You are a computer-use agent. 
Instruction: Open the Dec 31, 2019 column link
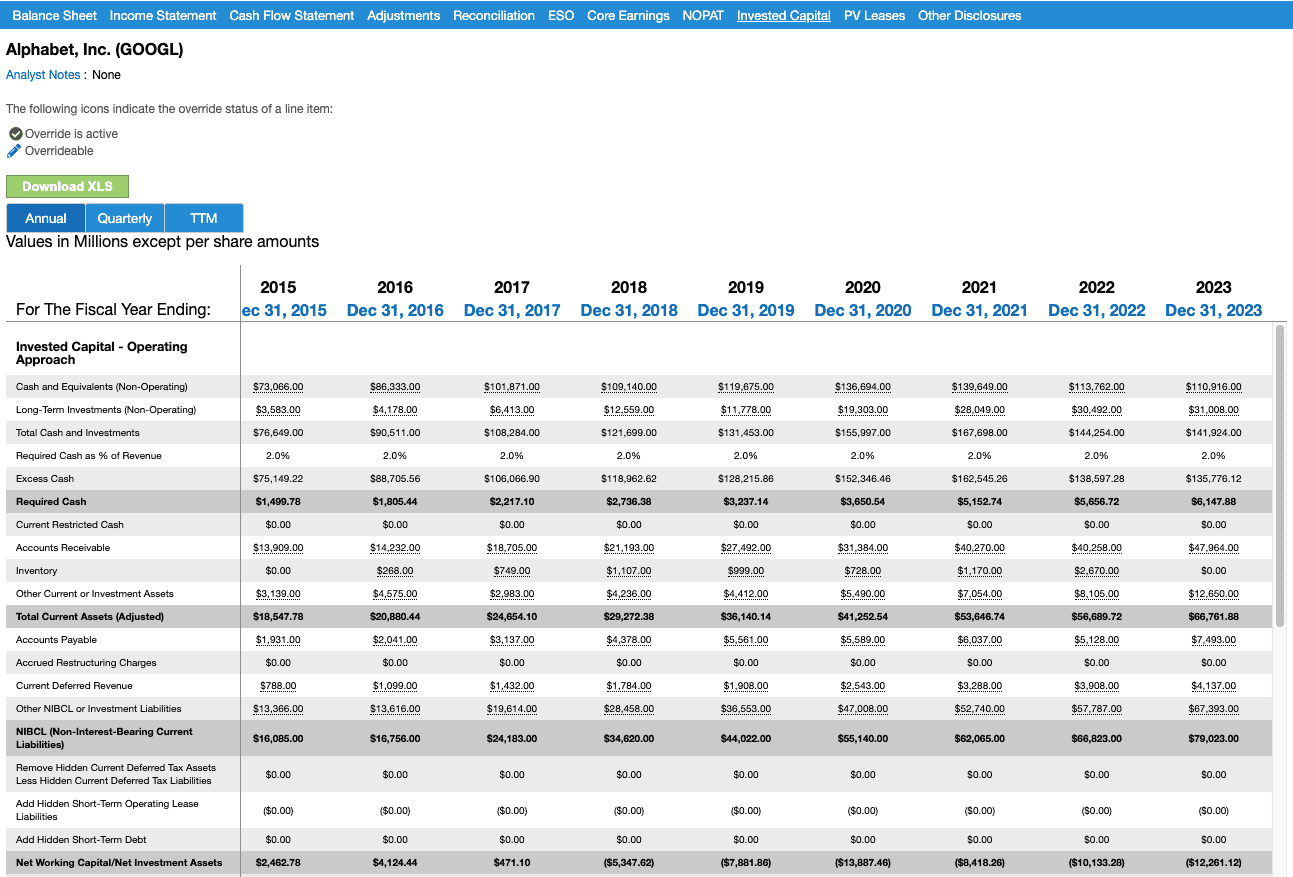(746, 310)
